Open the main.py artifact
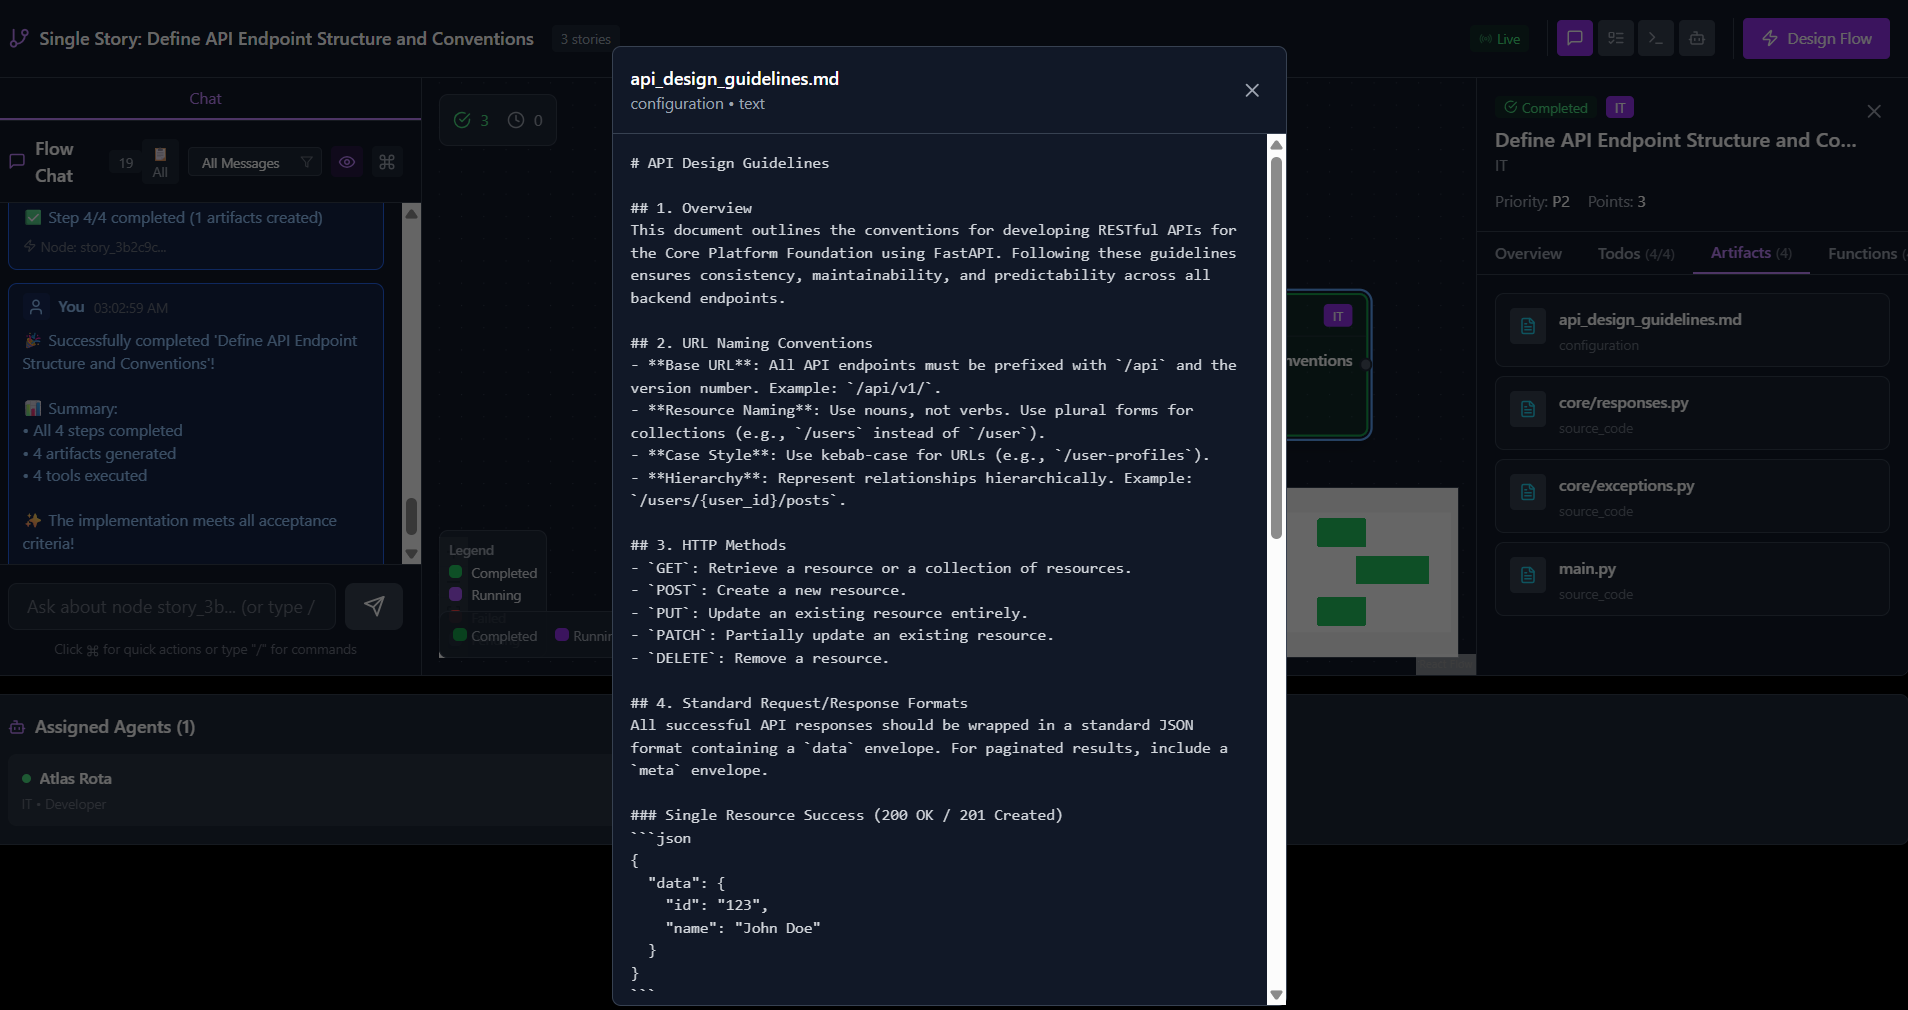The image size is (1908, 1010). [1692, 579]
